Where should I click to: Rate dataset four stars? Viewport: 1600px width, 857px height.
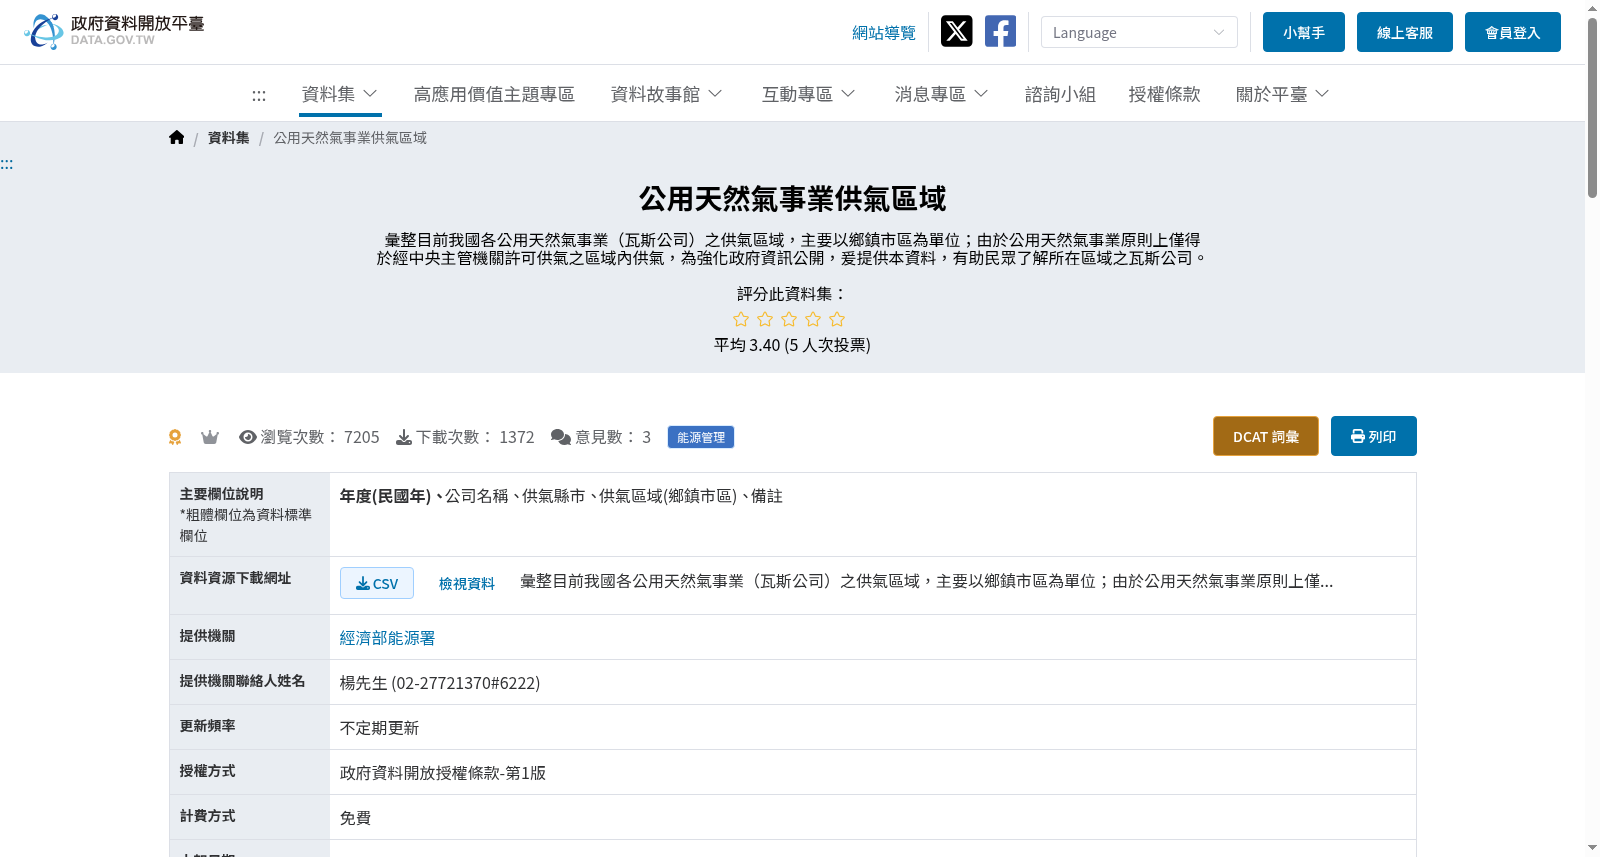point(813,319)
